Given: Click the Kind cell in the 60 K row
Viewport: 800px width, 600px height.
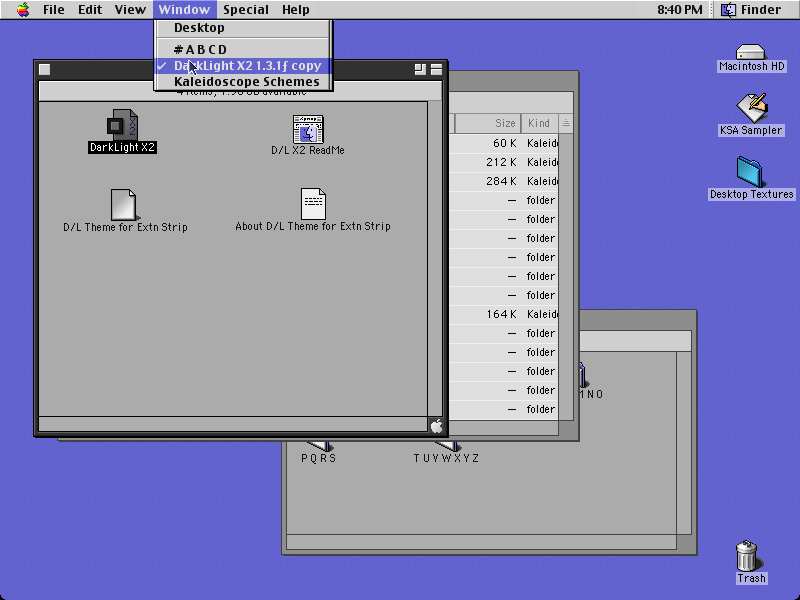Looking at the screenshot, I should tap(542, 143).
